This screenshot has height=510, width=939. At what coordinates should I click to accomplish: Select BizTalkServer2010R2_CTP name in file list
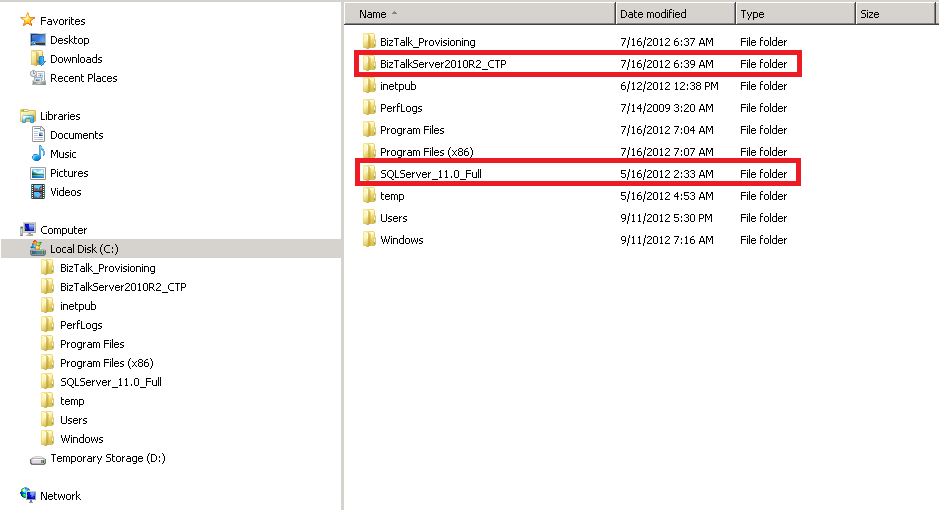[443, 64]
